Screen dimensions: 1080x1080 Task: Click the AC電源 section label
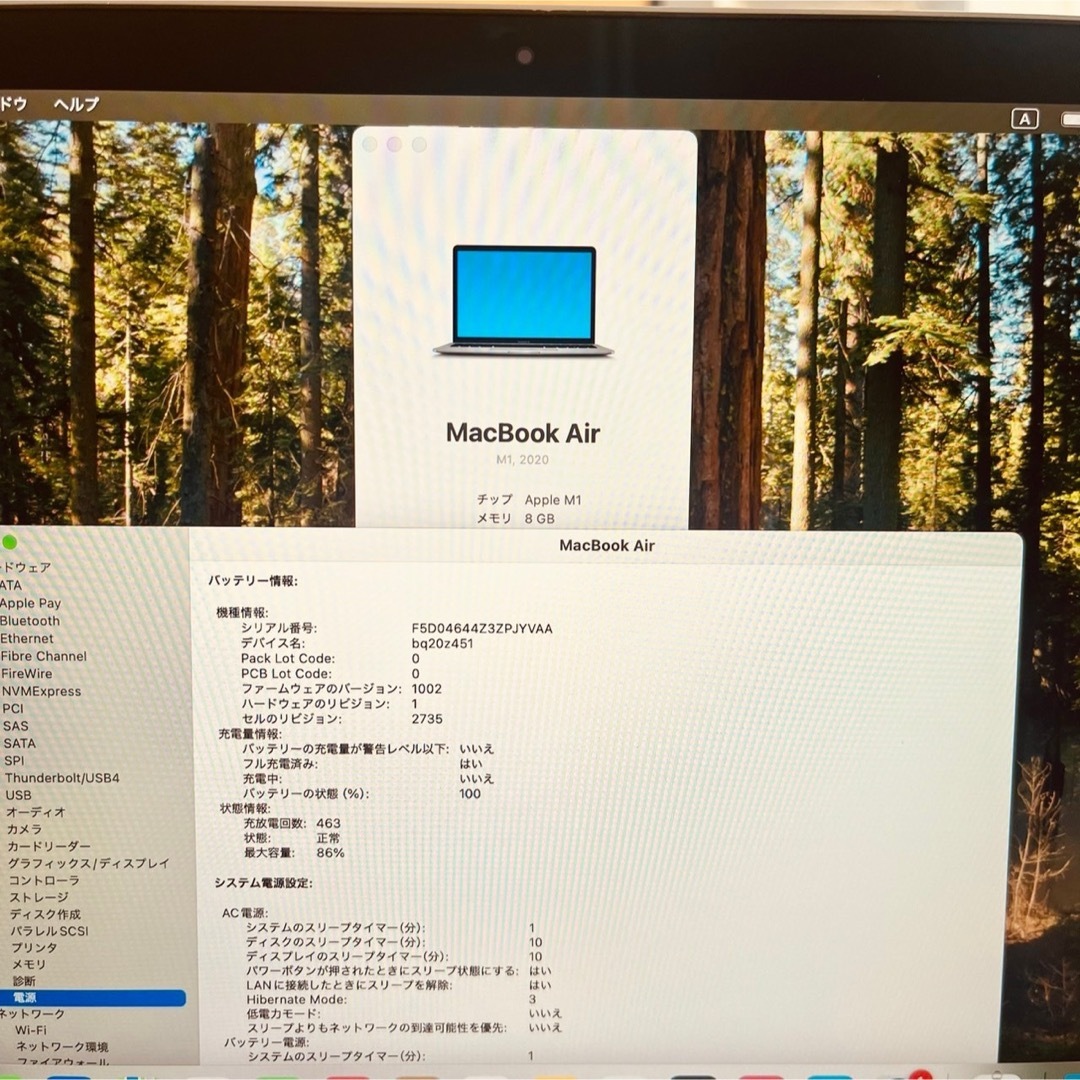click(x=245, y=913)
